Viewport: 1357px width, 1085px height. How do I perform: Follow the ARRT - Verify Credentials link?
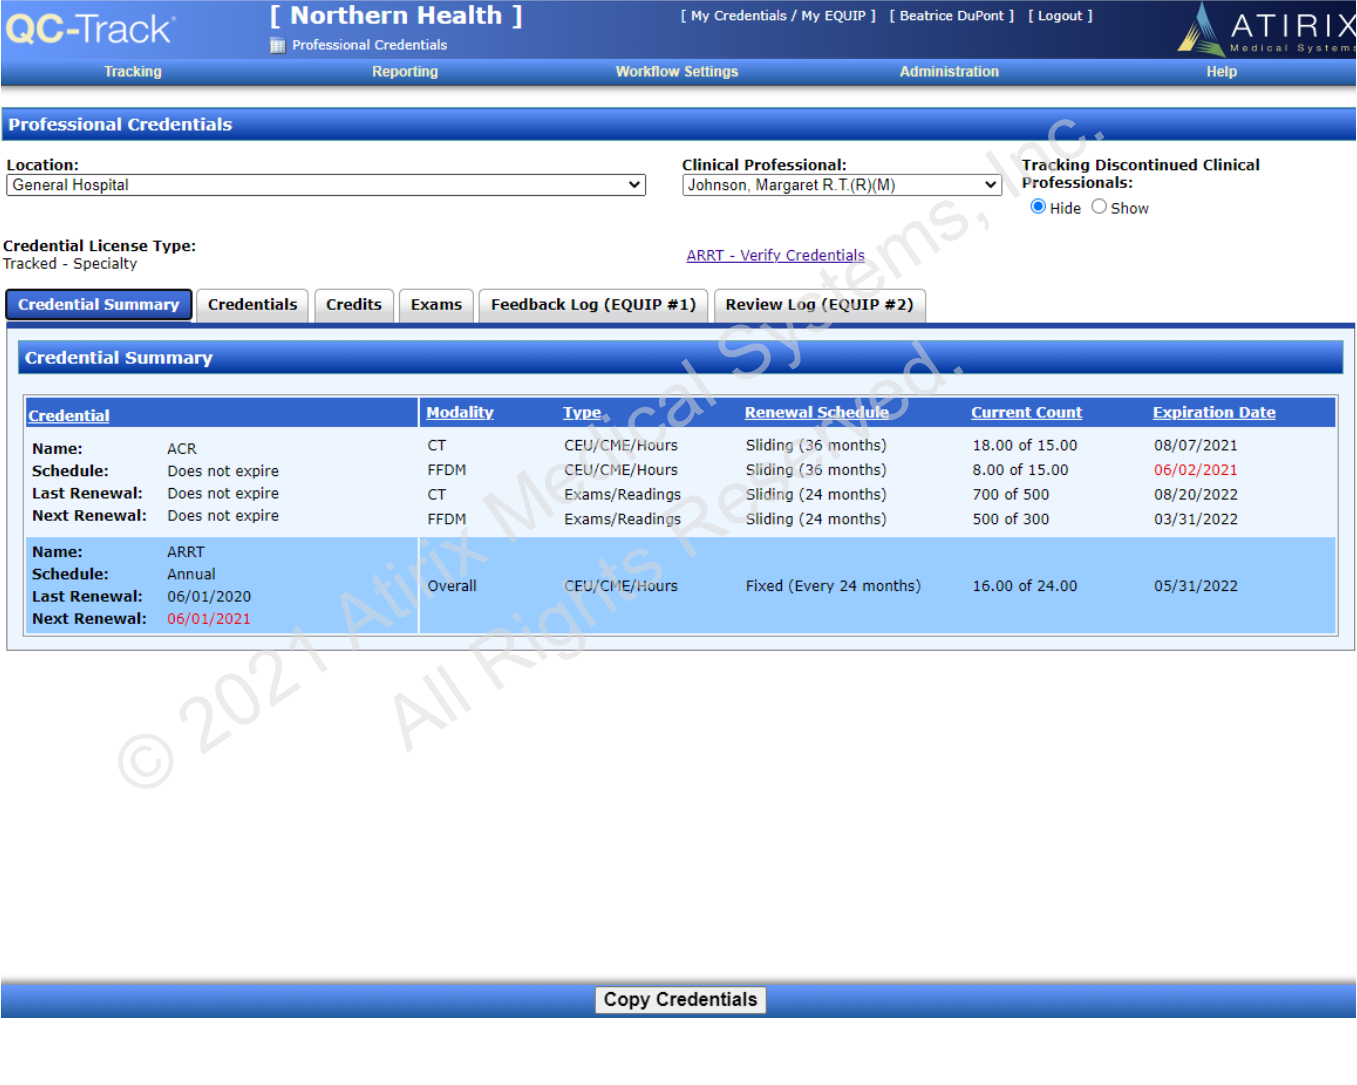tap(775, 256)
